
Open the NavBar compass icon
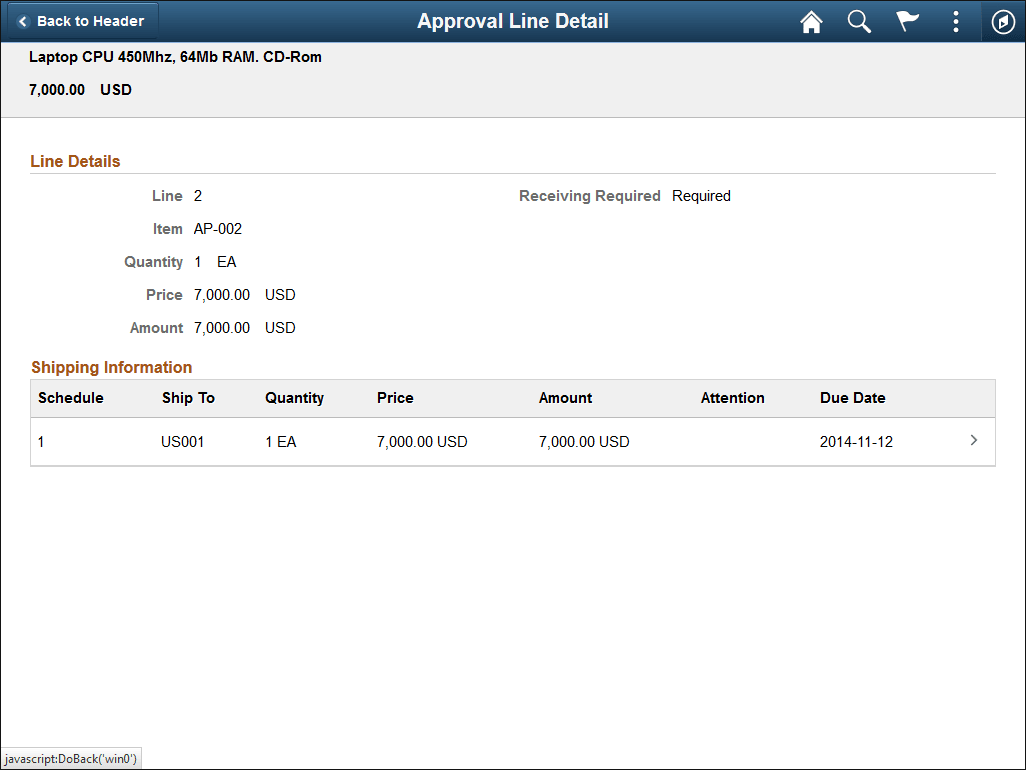[1003, 21]
